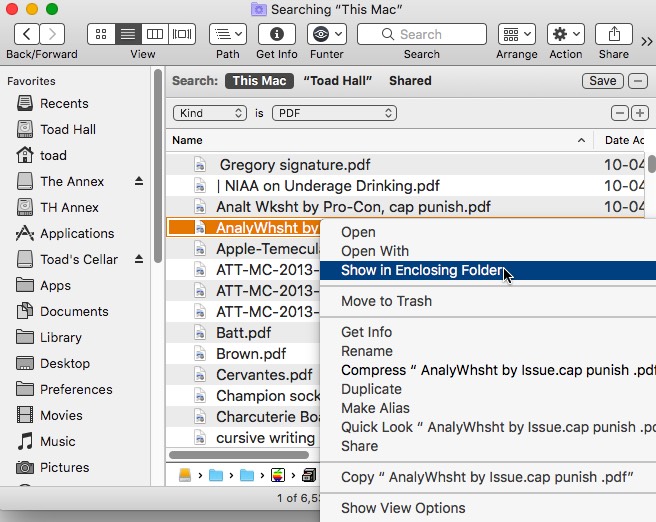This screenshot has width=656, height=522.
Task: Open the Kind criteria dropdown
Action: [210, 113]
